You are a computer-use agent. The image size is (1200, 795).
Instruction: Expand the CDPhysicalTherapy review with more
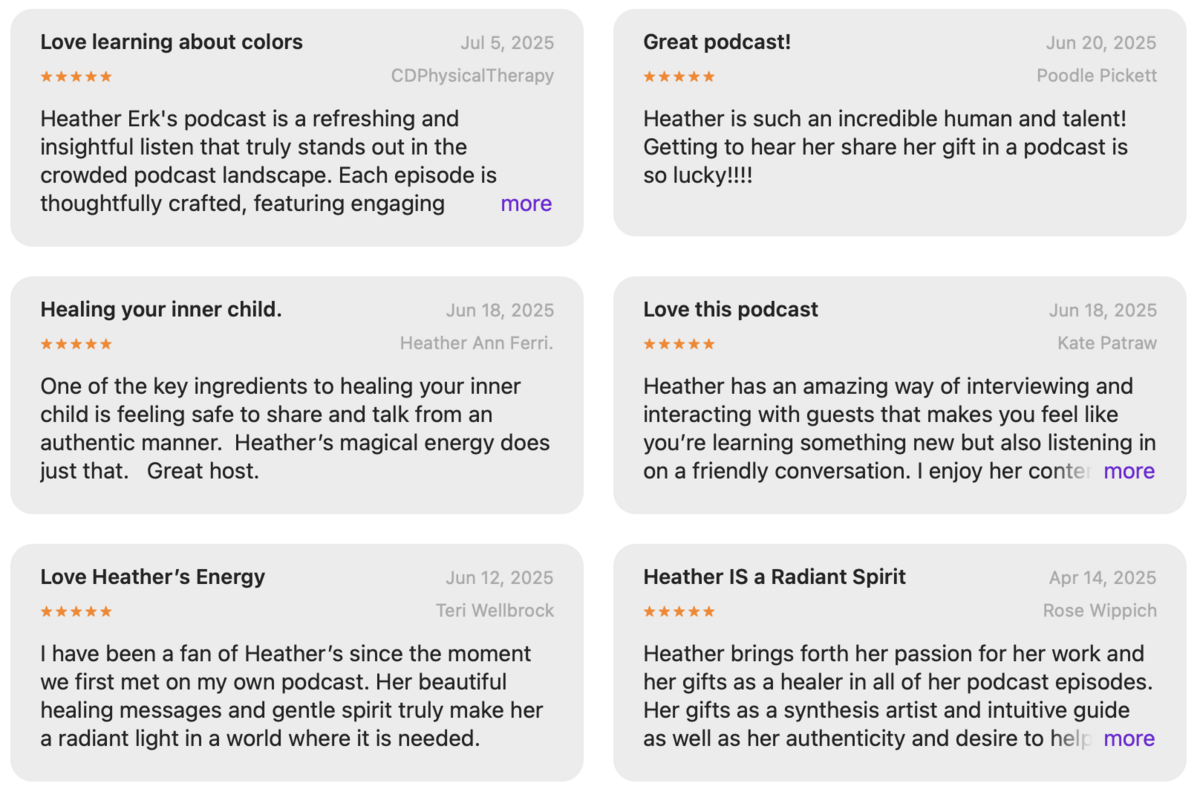[x=526, y=204]
